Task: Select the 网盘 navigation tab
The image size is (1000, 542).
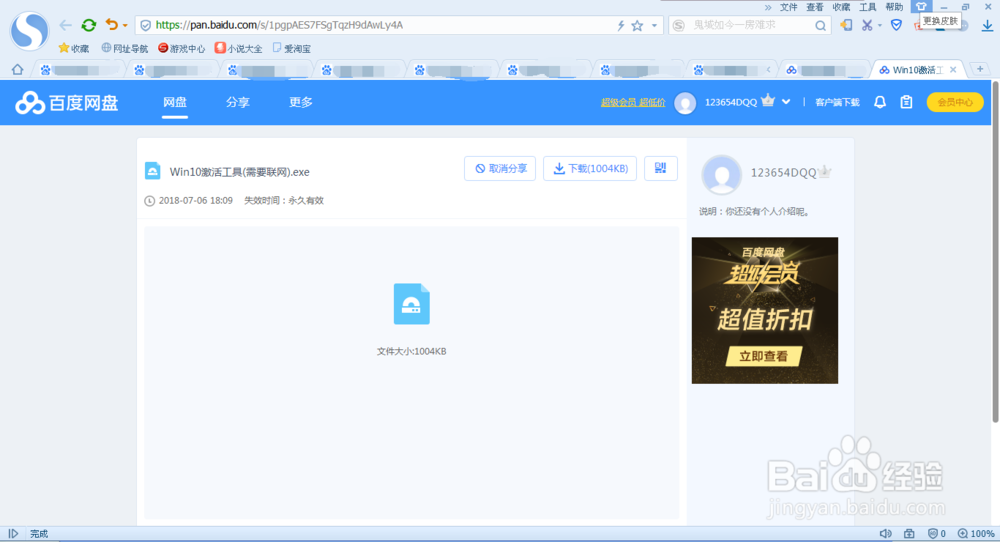Action: 175,102
